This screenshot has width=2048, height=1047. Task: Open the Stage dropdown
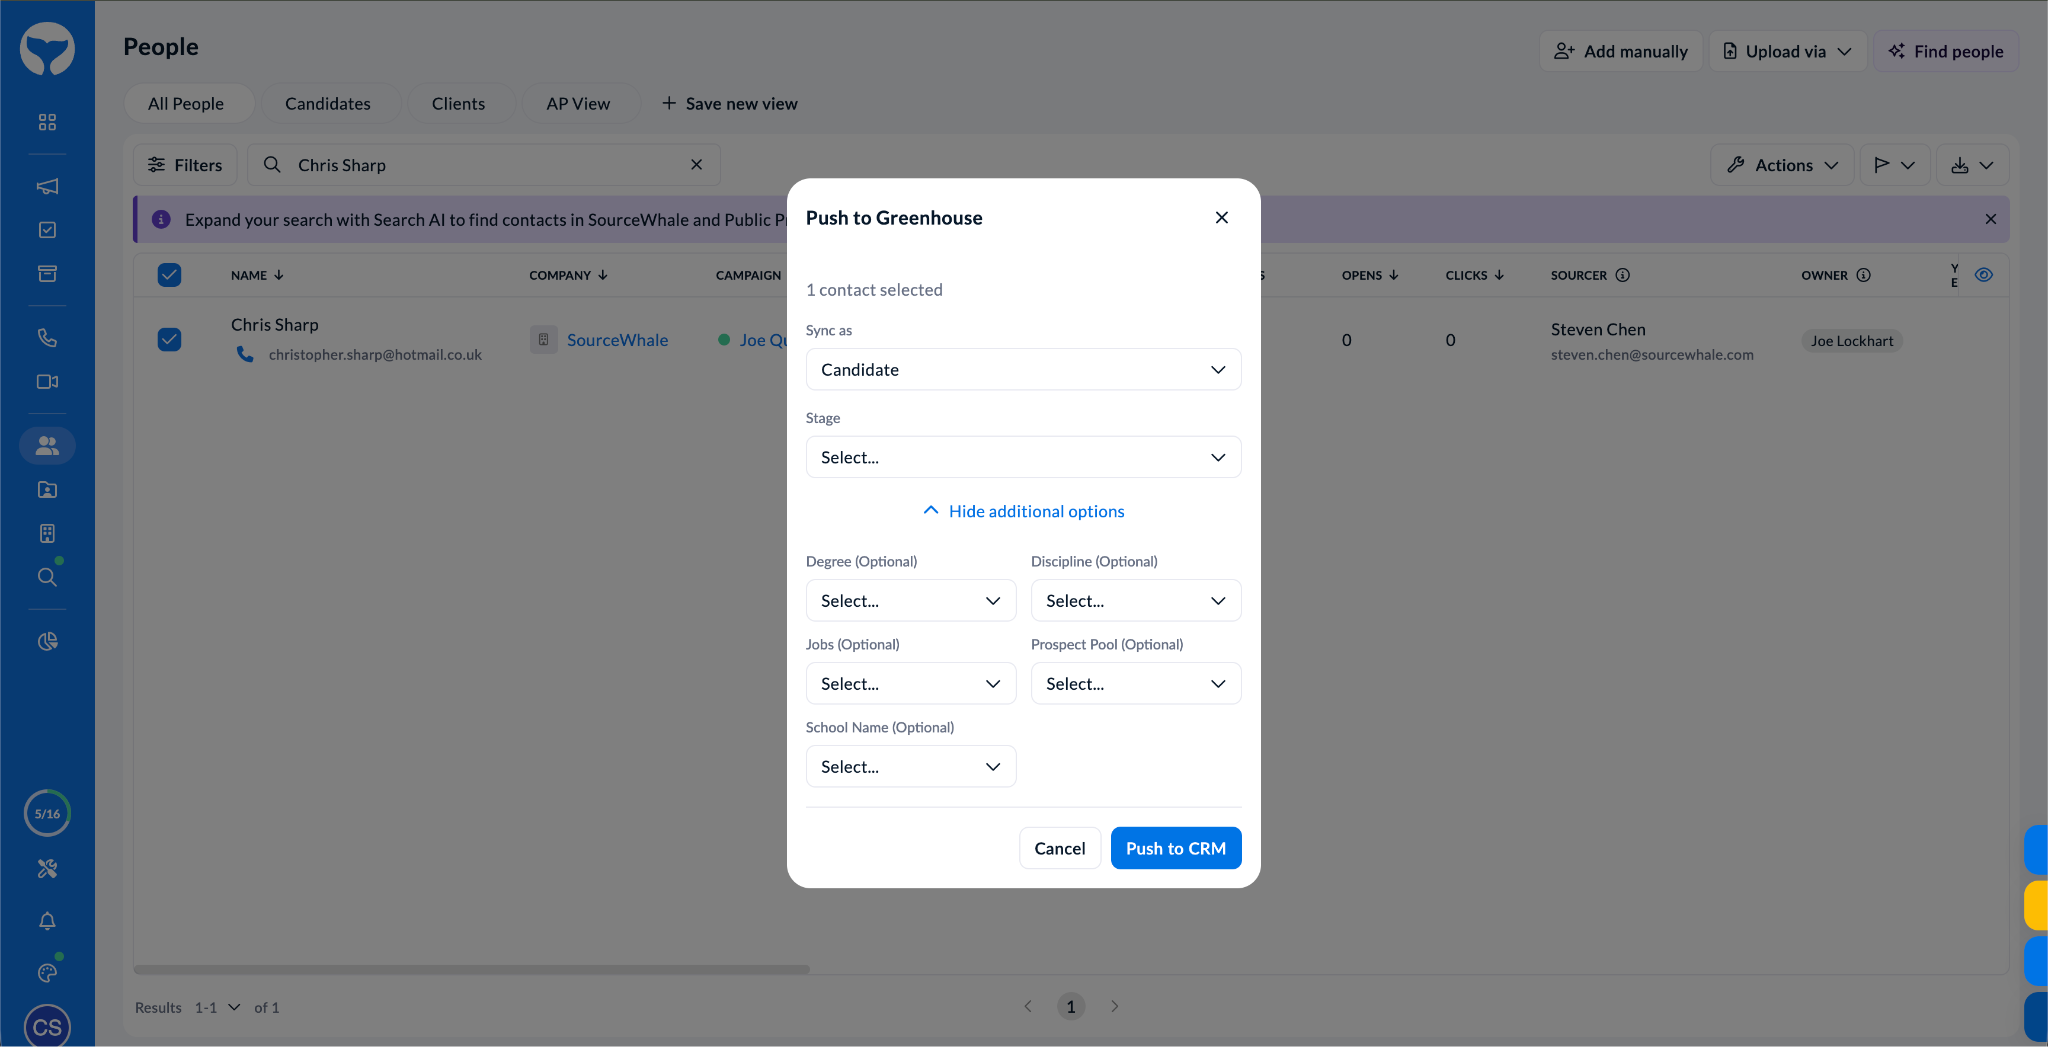pos(1024,457)
